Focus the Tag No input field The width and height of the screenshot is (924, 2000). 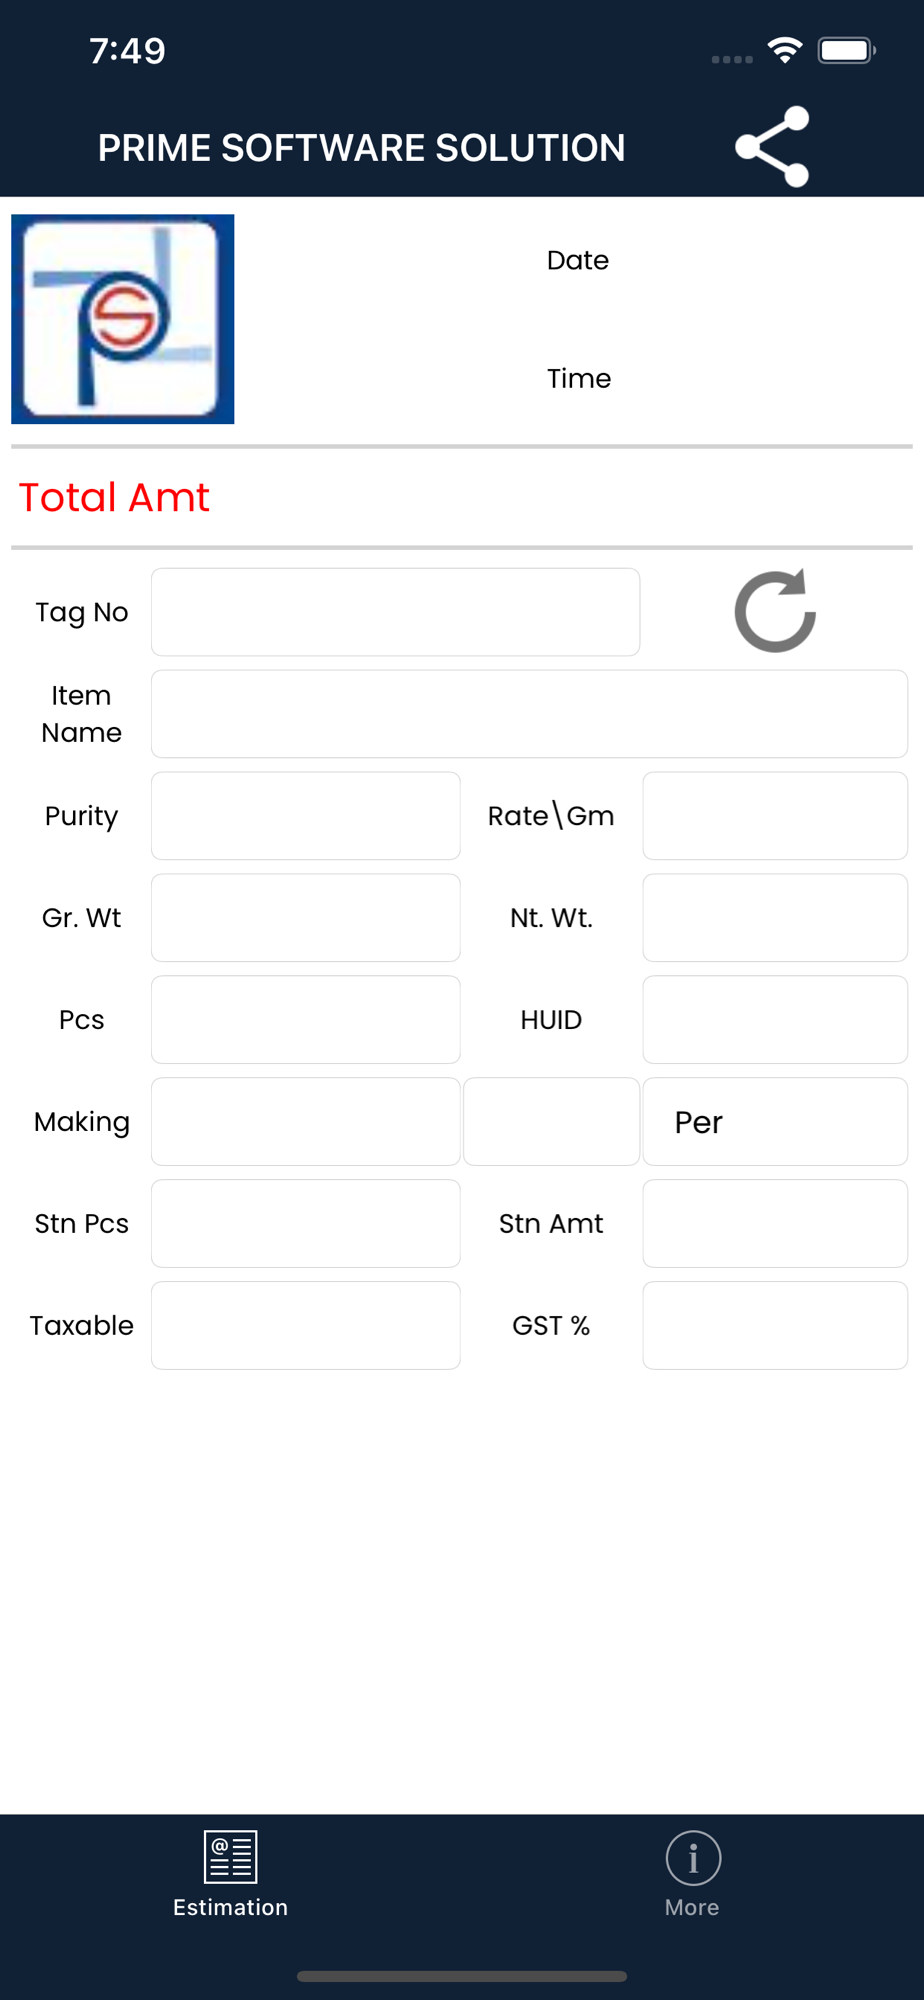click(395, 612)
